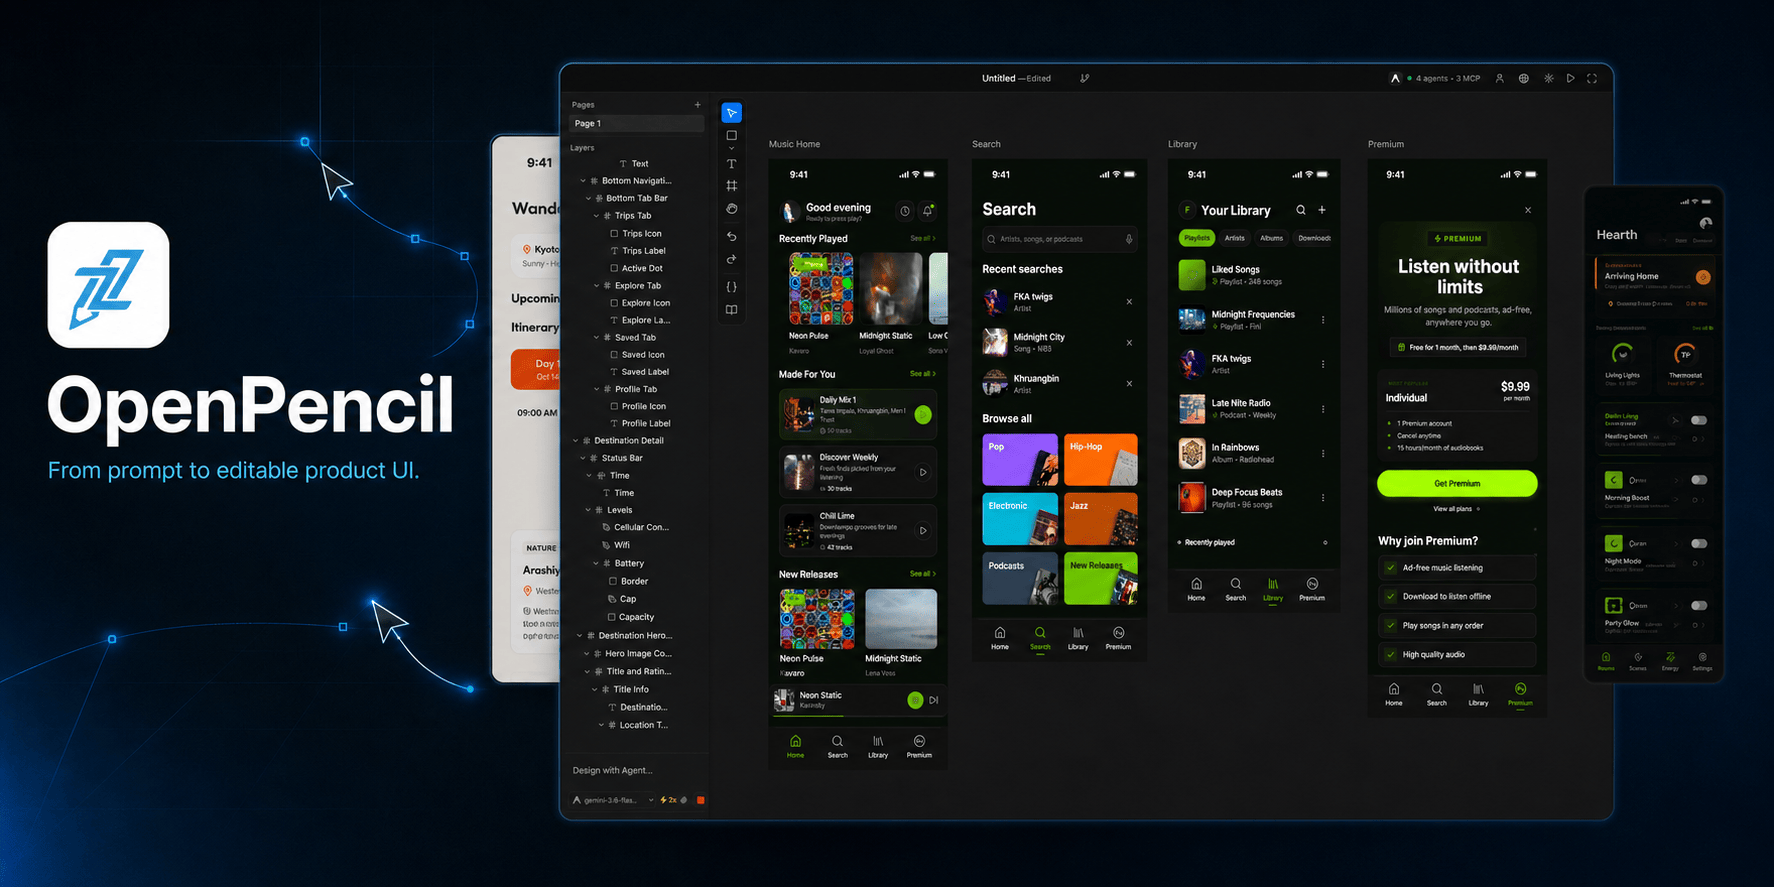Open the history clock icon on Music Home
This screenshot has height=887, width=1774.
[x=905, y=211]
